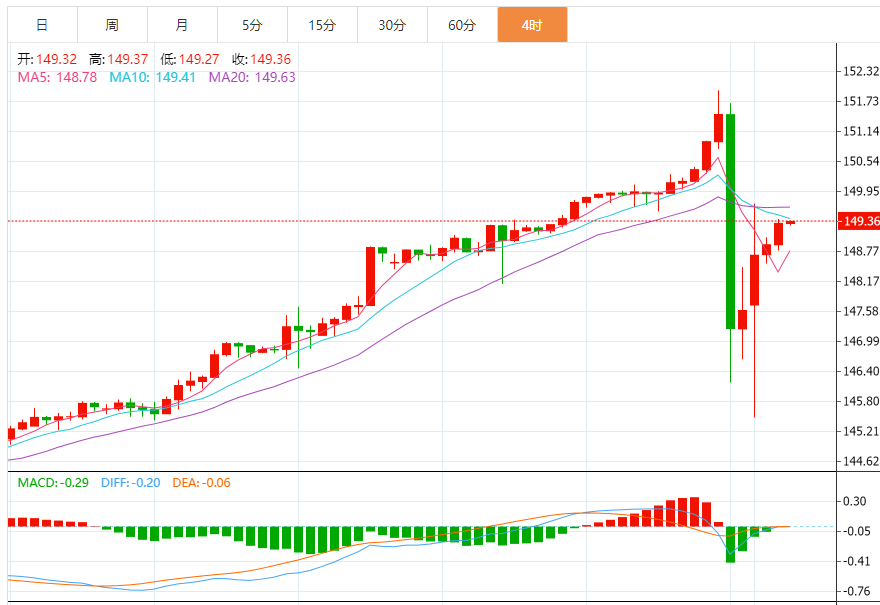The width and height of the screenshot is (880, 605).
Task: Click the 开: 149.32 open price
Action: pyautogui.click(x=47, y=59)
